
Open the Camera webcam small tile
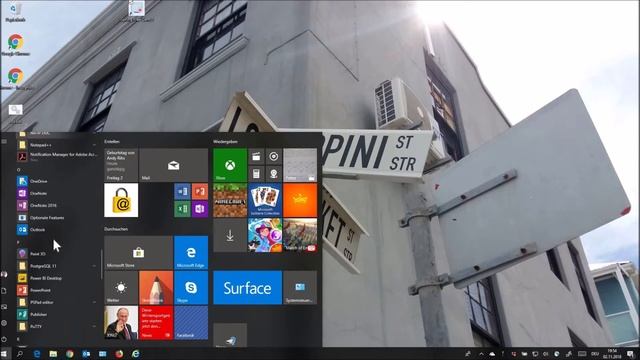point(274,174)
